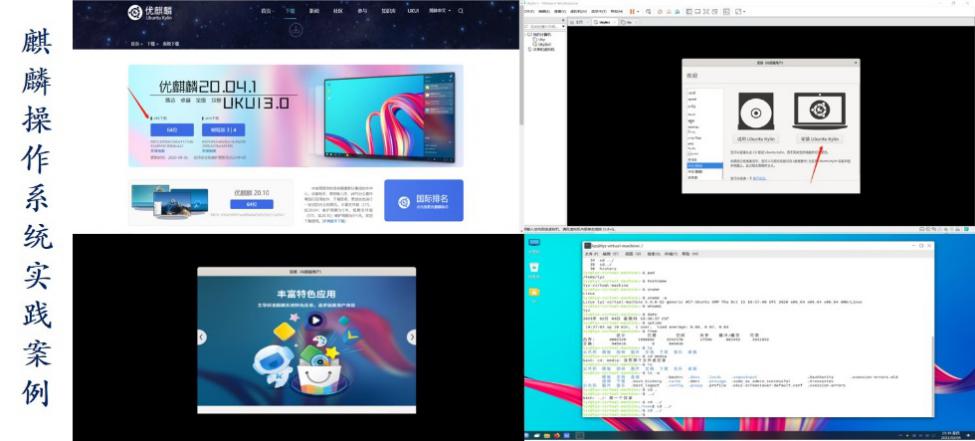Image resolution: width=975 pixels, height=441 pixels.
Task: Click the 安装 Ubuntu Kylin button in the installer
Action: tap(820, 139)
